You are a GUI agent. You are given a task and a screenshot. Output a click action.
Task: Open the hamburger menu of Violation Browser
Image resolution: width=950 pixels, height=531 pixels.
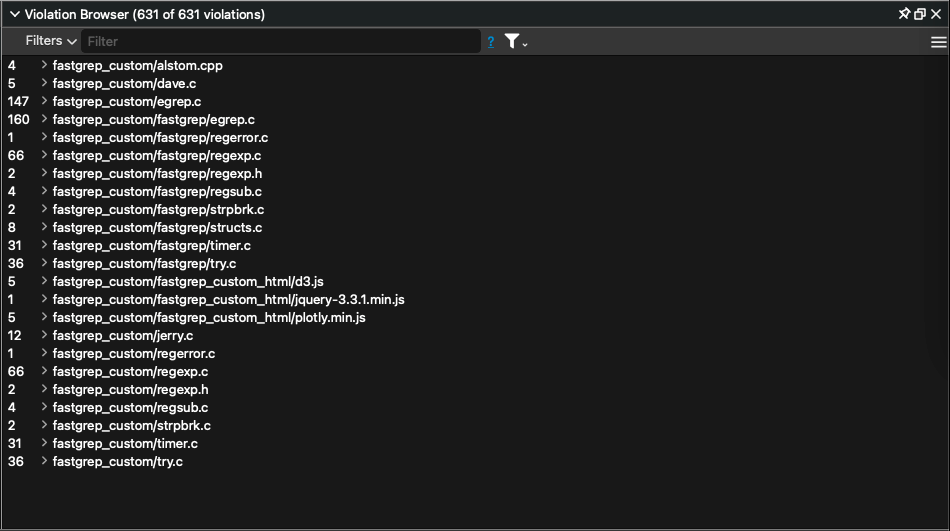pyautogui.click(x=938, y=42)
